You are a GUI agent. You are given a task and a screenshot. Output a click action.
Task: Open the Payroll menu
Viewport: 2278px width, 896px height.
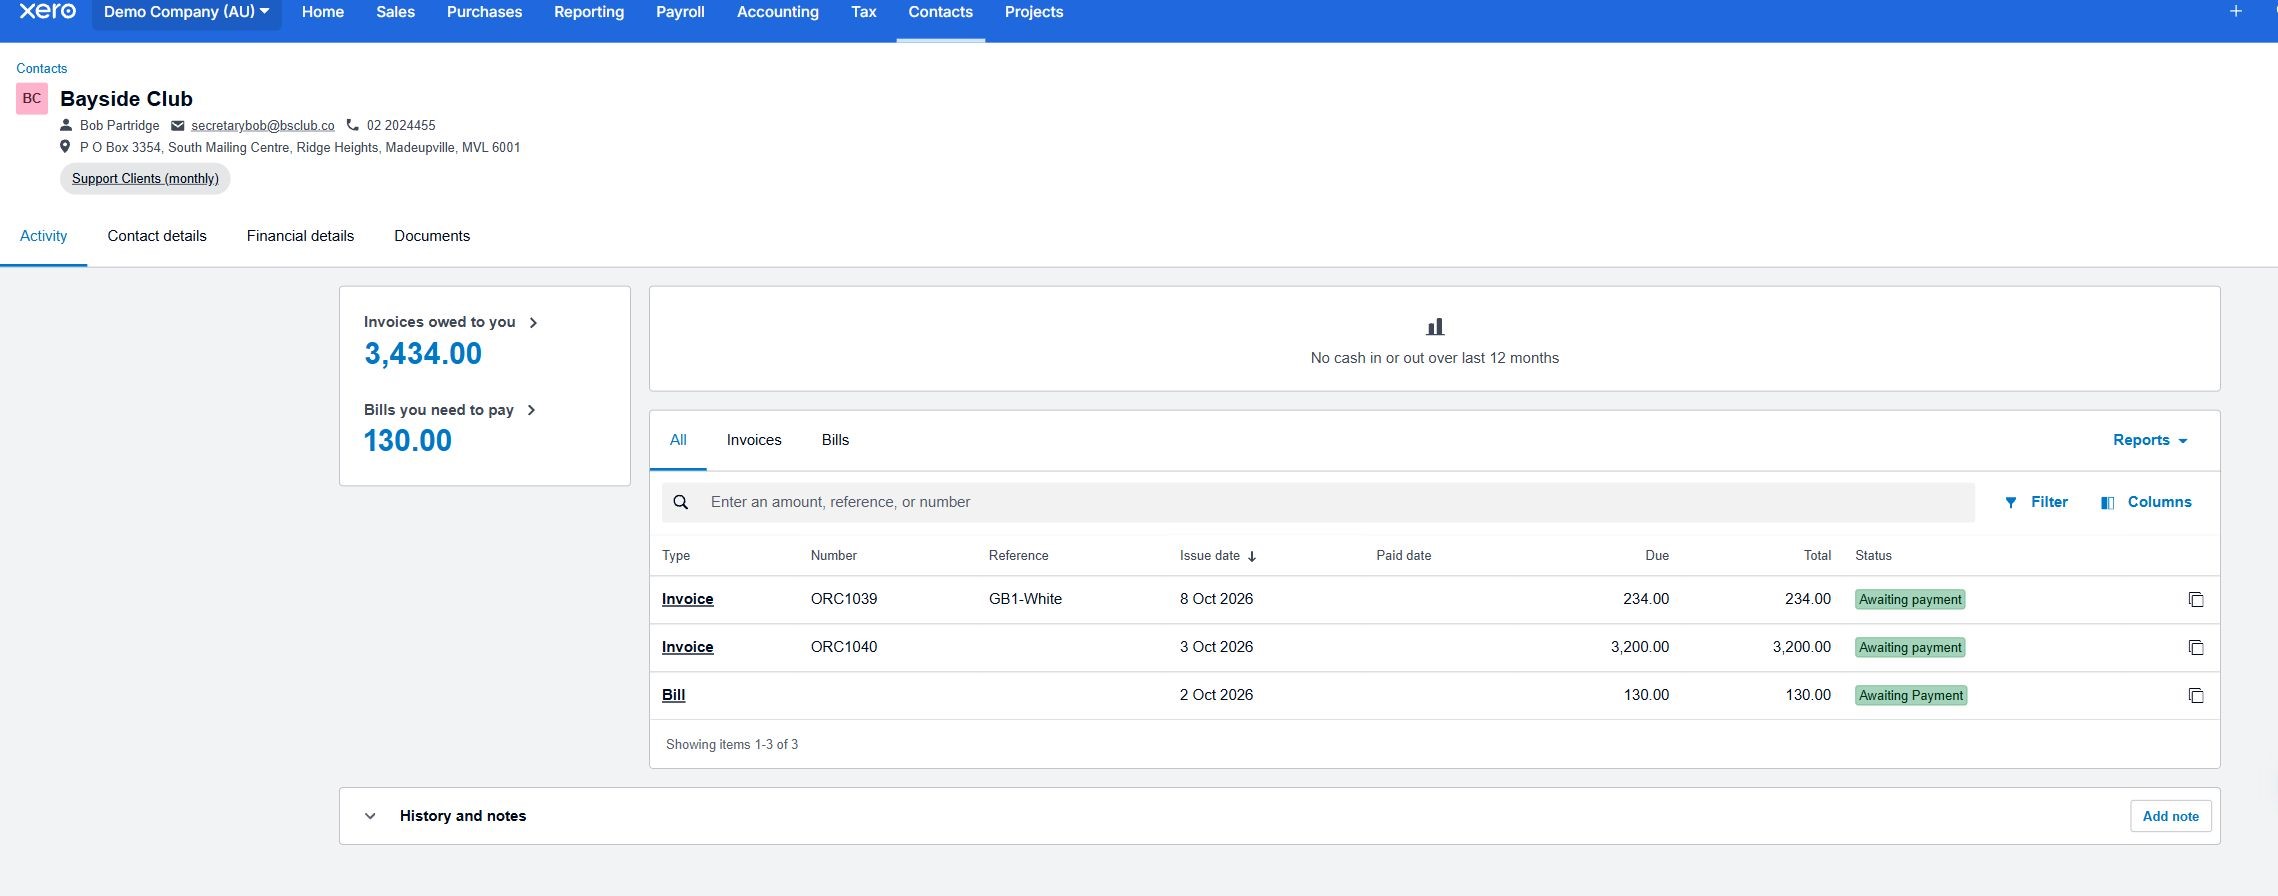coord(680,12)
